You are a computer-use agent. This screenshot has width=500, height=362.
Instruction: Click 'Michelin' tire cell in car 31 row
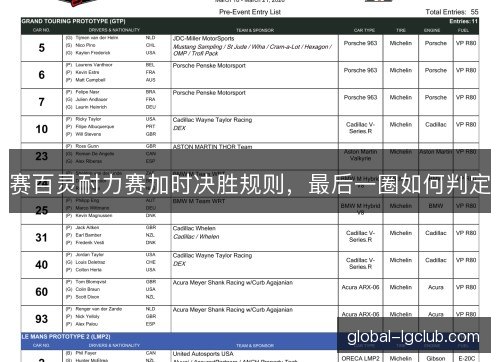[401, 233]
